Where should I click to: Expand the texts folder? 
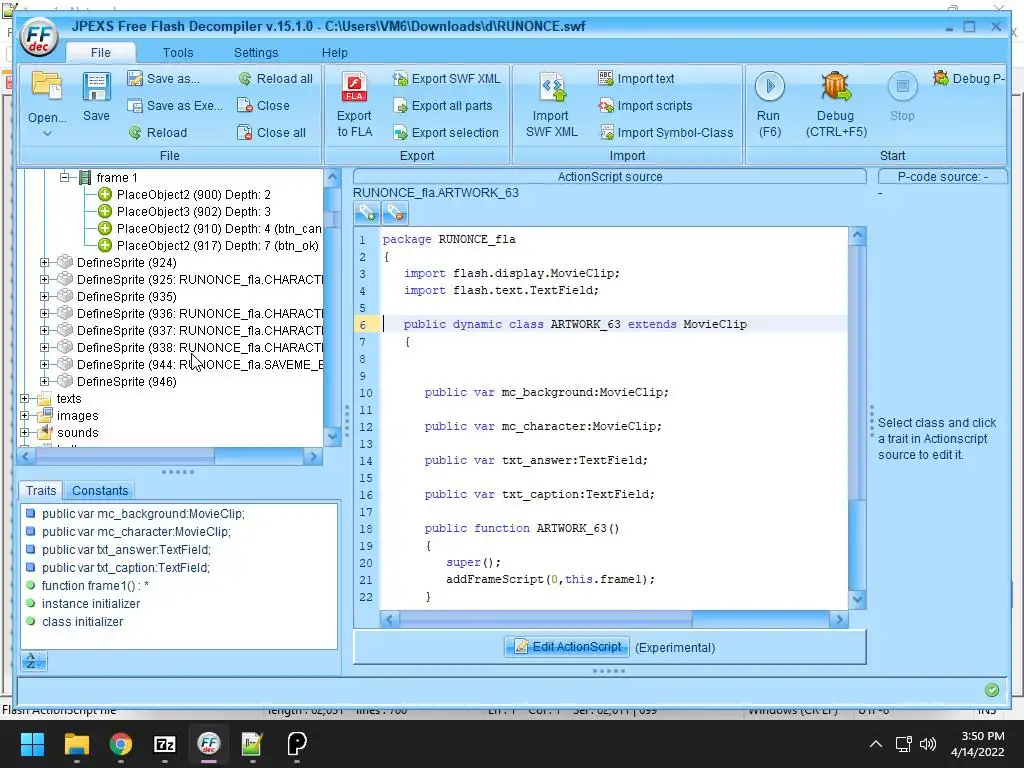[24, 398]
